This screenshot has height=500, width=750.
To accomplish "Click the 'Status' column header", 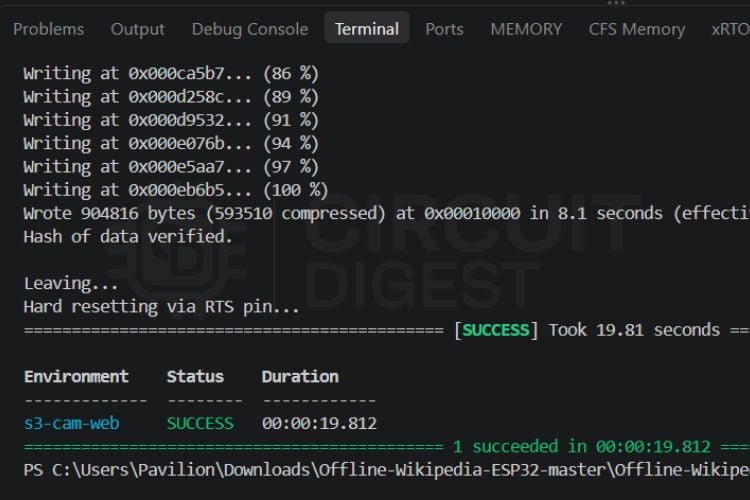I will (195, 377).
